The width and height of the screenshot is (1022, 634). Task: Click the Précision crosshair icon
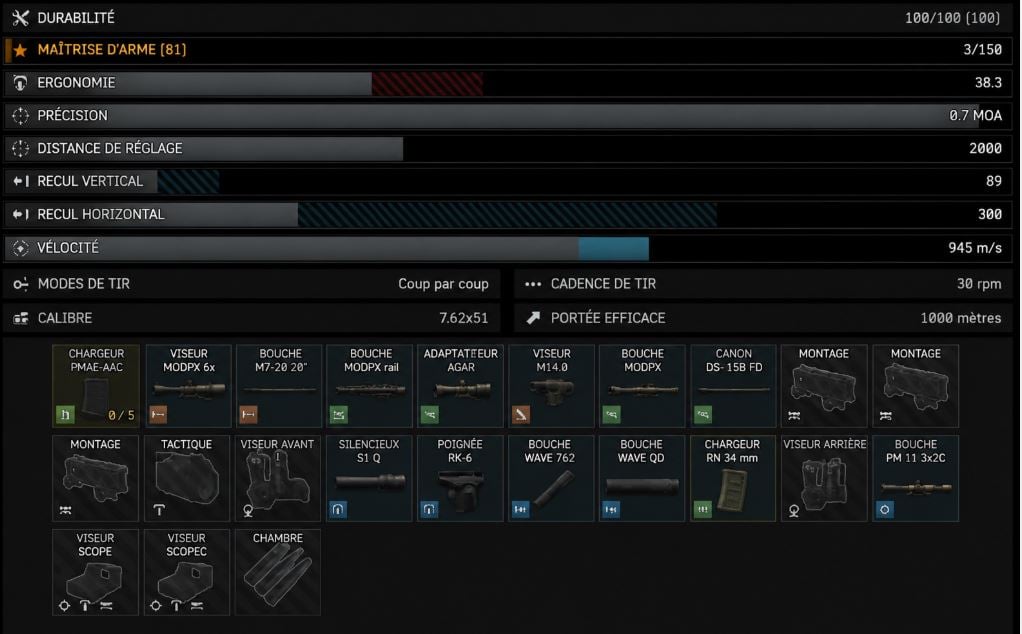pyautogui.click(x=20, y=116)
